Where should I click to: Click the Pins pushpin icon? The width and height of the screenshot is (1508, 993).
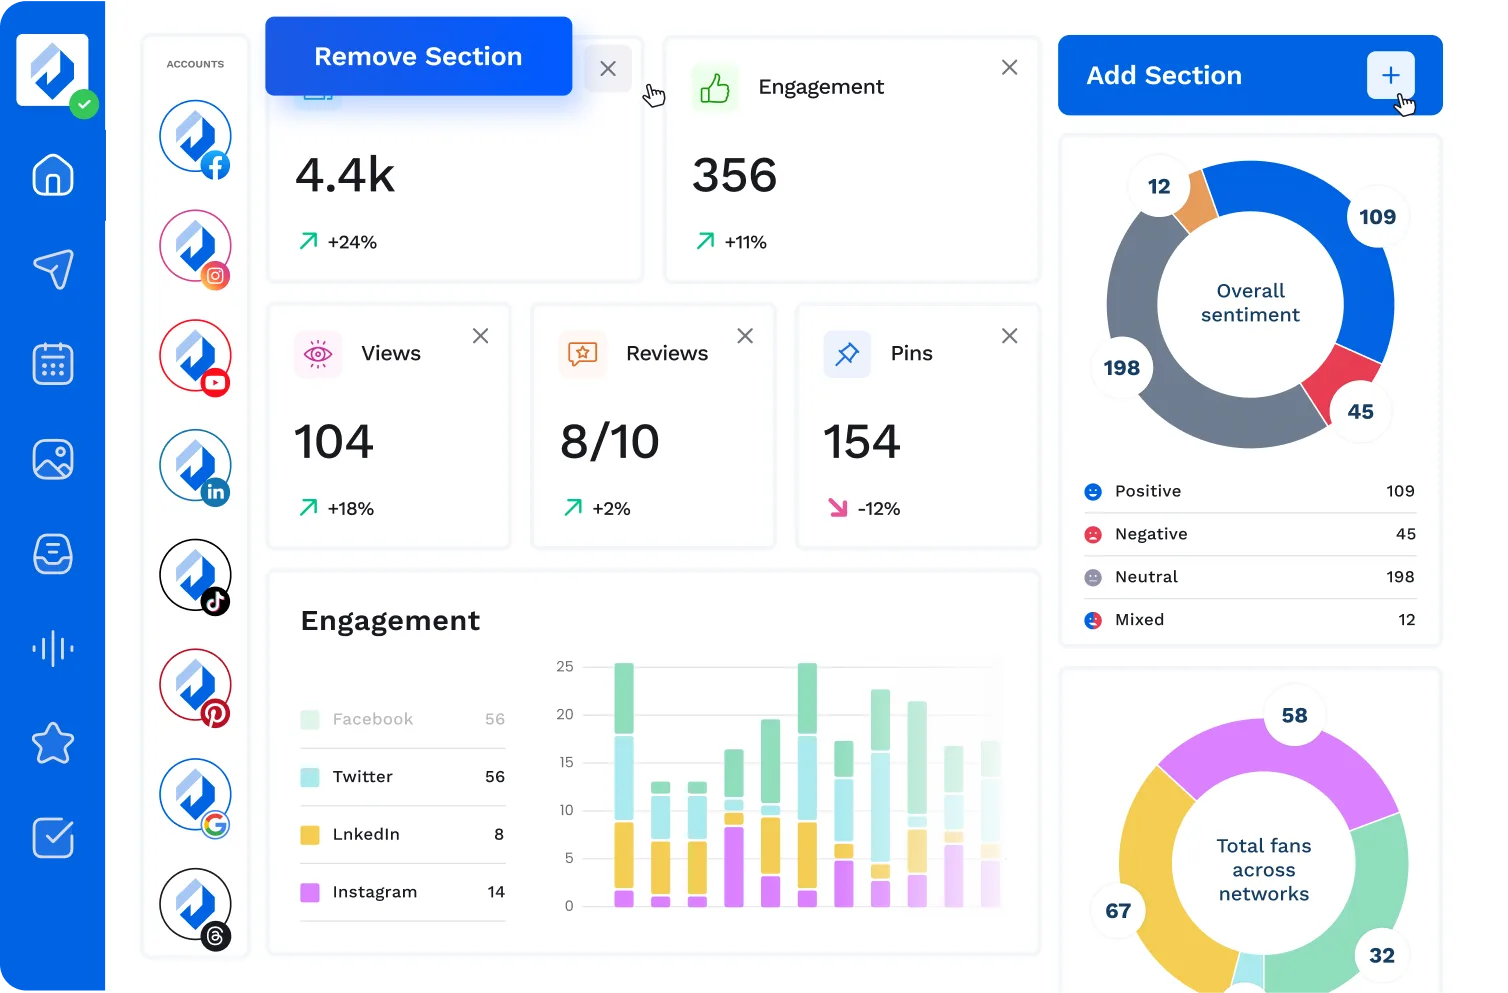coord(847,354)
